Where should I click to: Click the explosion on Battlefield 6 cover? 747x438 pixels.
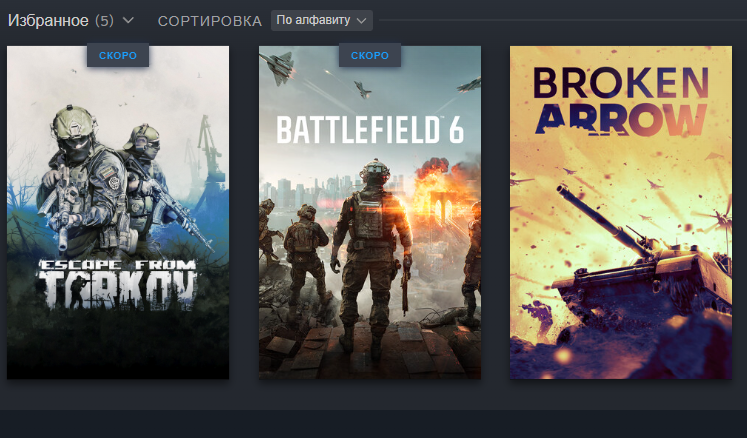pos(433,188)
